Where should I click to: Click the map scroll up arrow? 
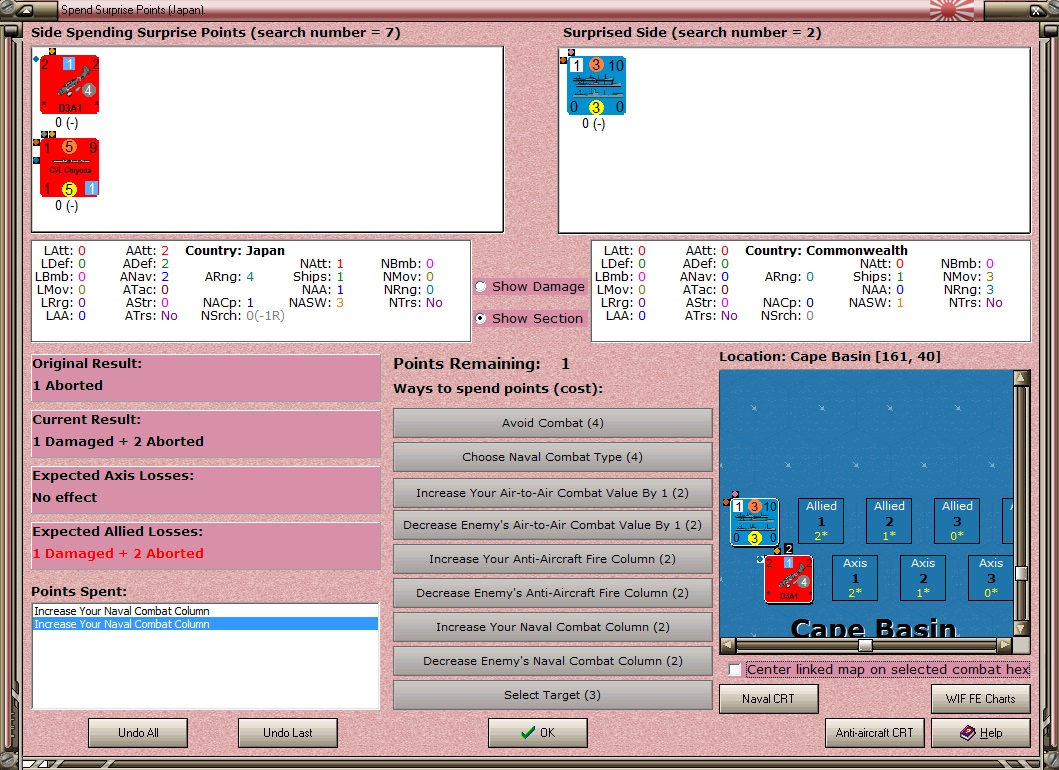[1021, 378]
